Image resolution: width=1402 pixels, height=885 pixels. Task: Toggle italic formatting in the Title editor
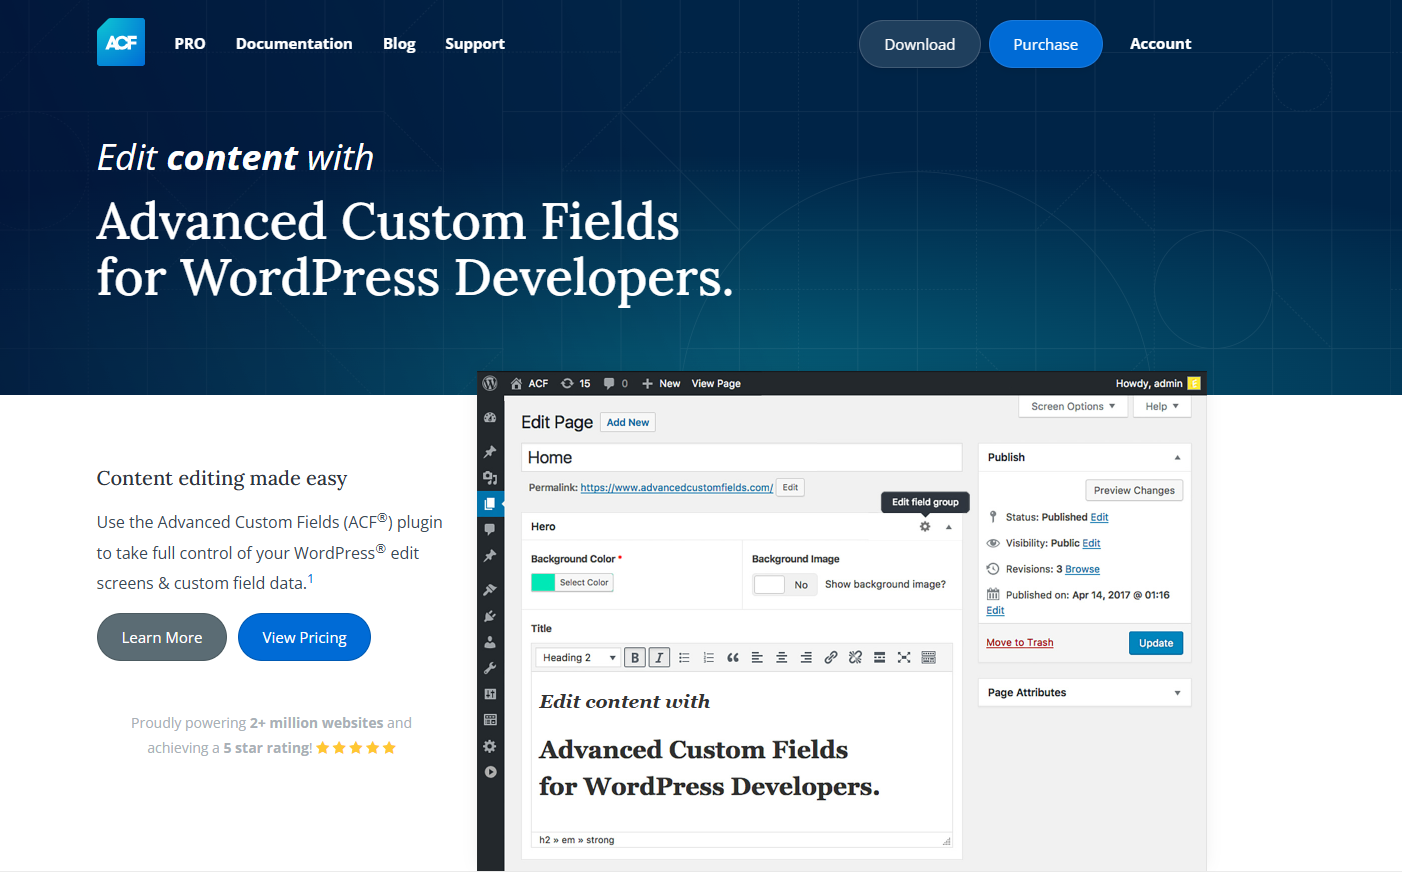(x=659, y=657)
